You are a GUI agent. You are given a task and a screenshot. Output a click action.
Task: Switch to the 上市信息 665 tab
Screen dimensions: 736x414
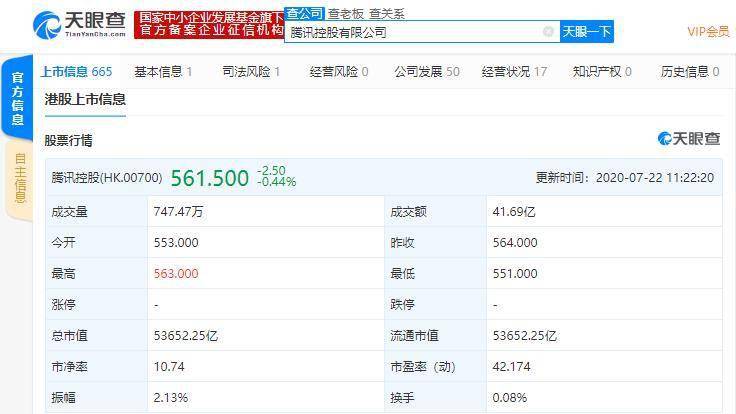click(x=77, y=71)
